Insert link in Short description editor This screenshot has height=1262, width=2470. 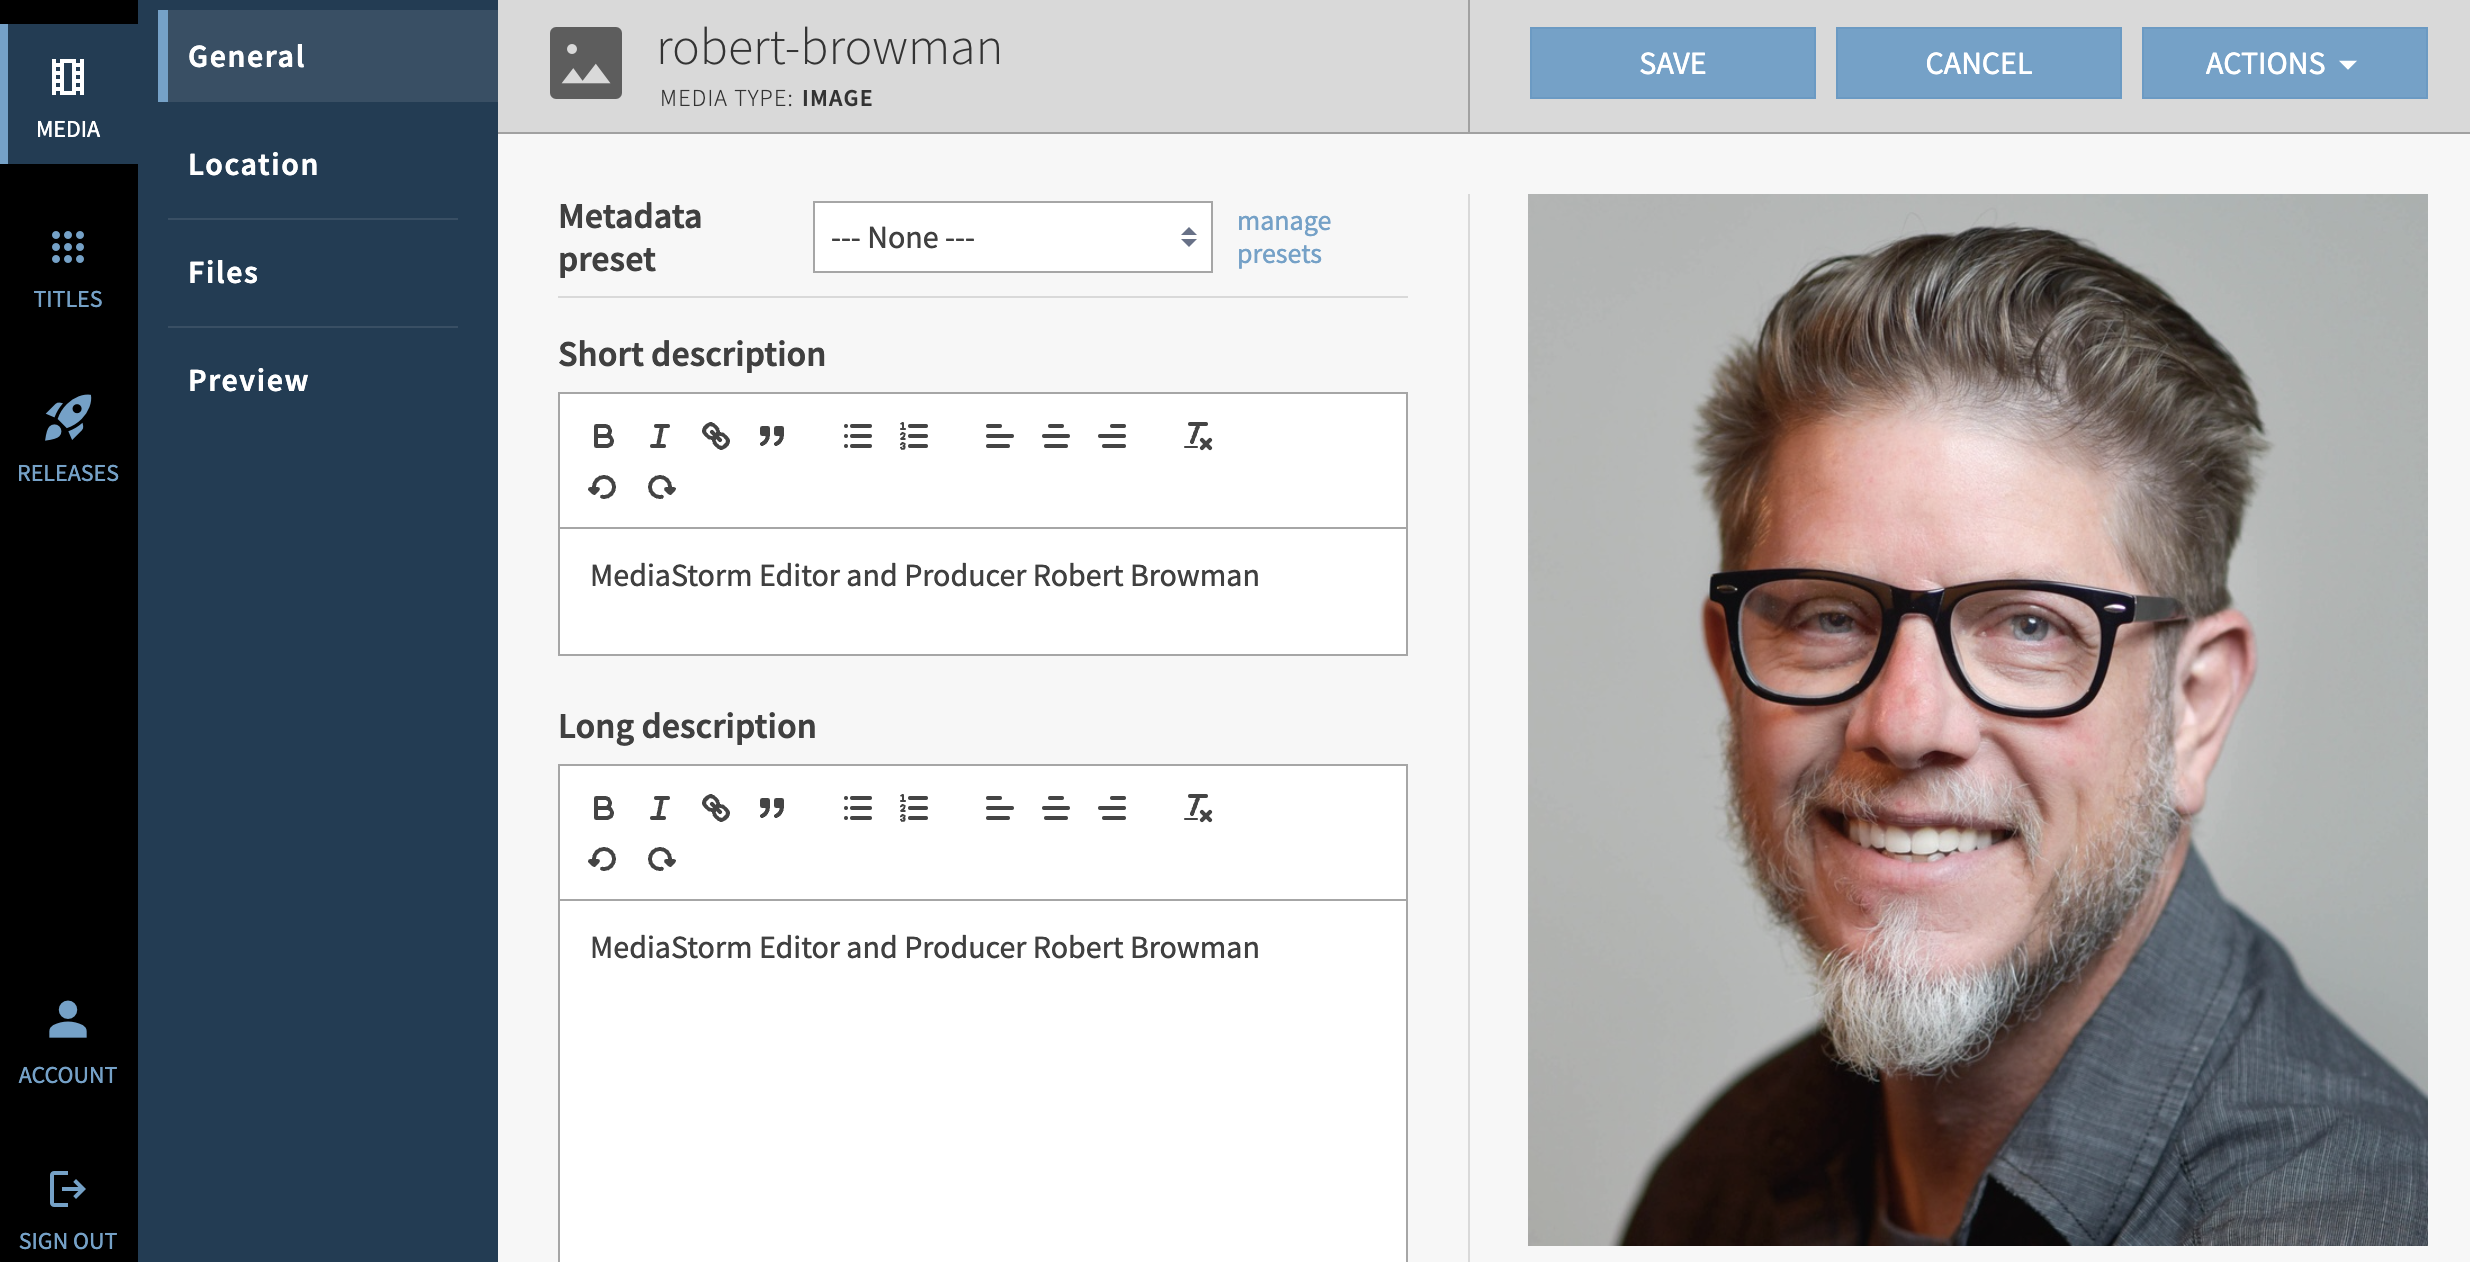click(715, 436)
